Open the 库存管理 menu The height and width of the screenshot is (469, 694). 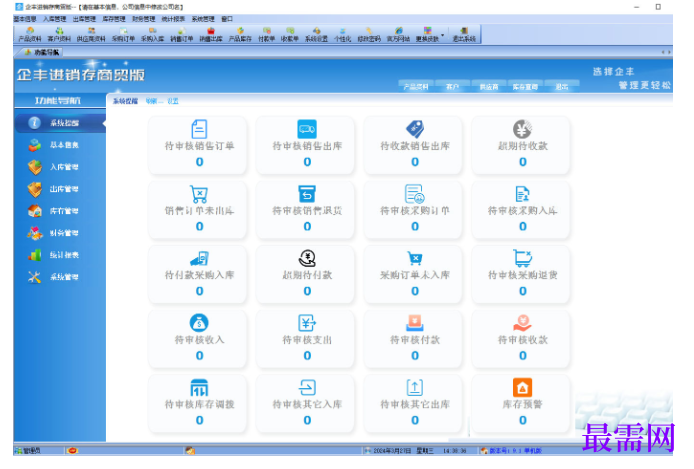(114, 19)
